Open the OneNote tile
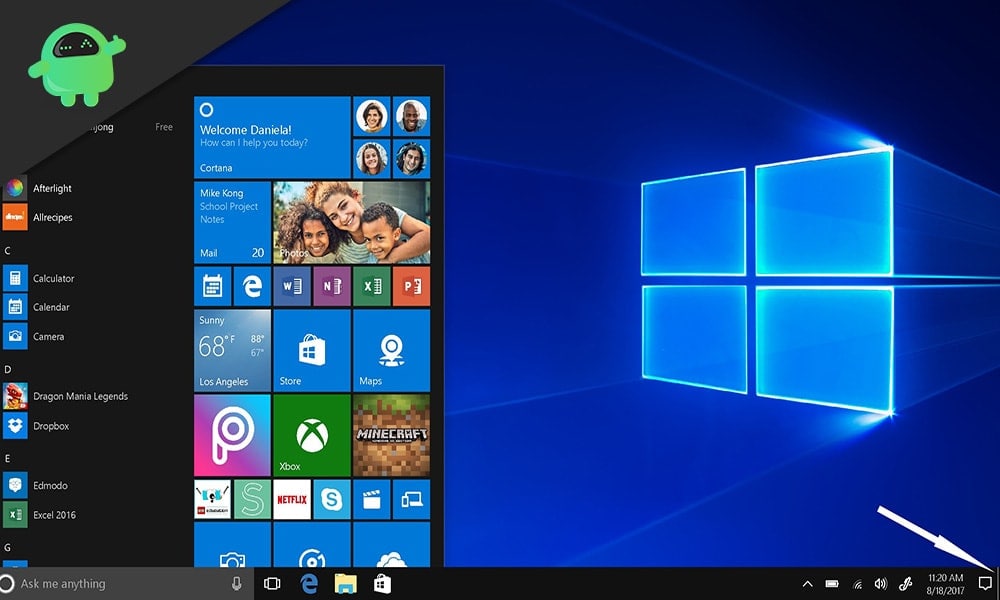1000x600 pixels. pyautogui.click(x=332, y=286)
